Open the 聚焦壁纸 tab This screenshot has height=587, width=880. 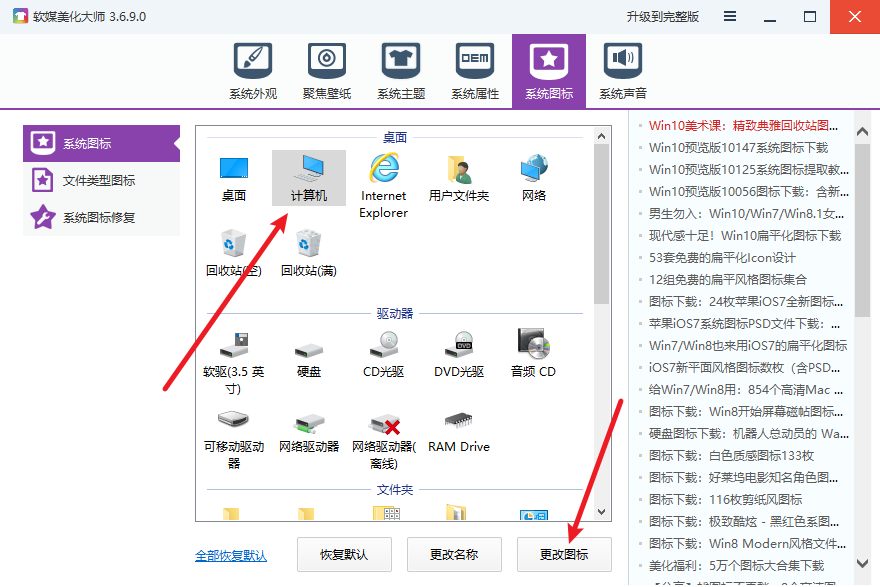pyautogui.click(x=327, y=72)
